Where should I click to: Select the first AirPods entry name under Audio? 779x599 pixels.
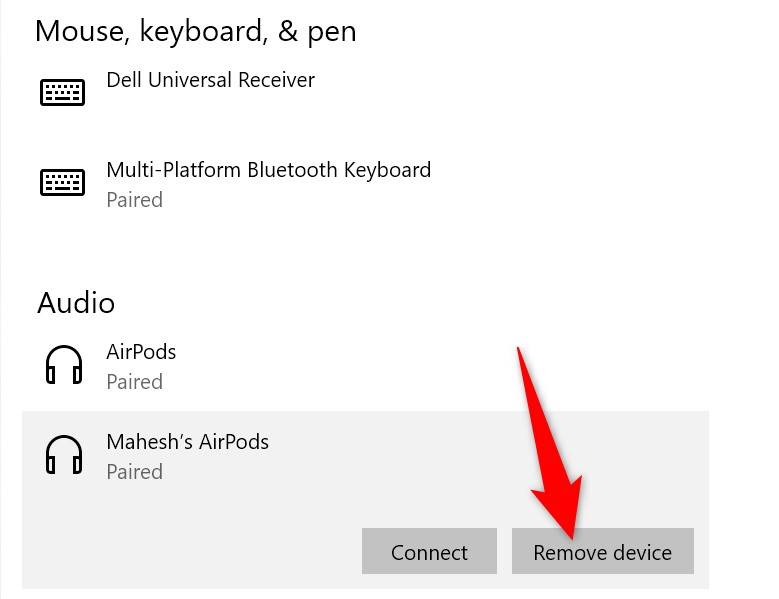[x=141, y=352]
